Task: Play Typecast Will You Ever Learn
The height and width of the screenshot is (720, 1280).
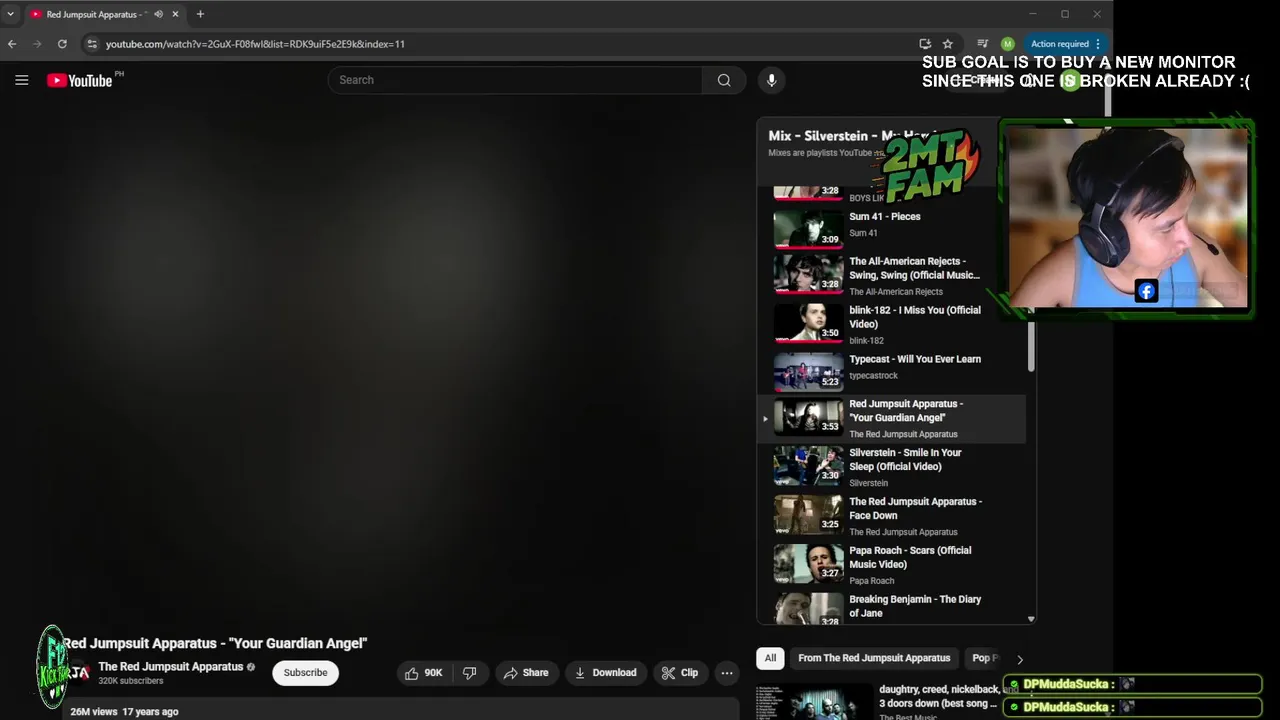Action: click(890, 370)
